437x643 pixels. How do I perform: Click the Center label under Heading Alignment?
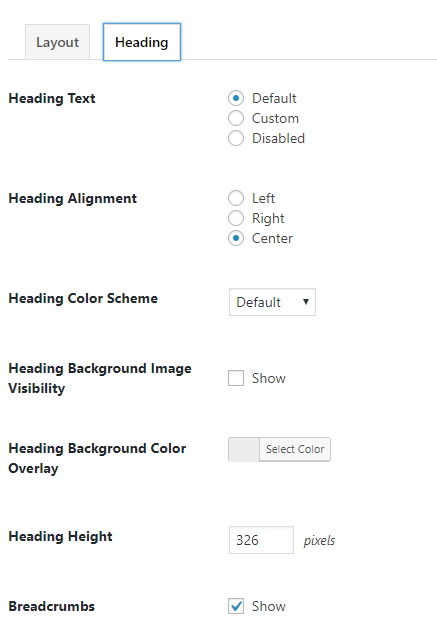pos(272,238)
